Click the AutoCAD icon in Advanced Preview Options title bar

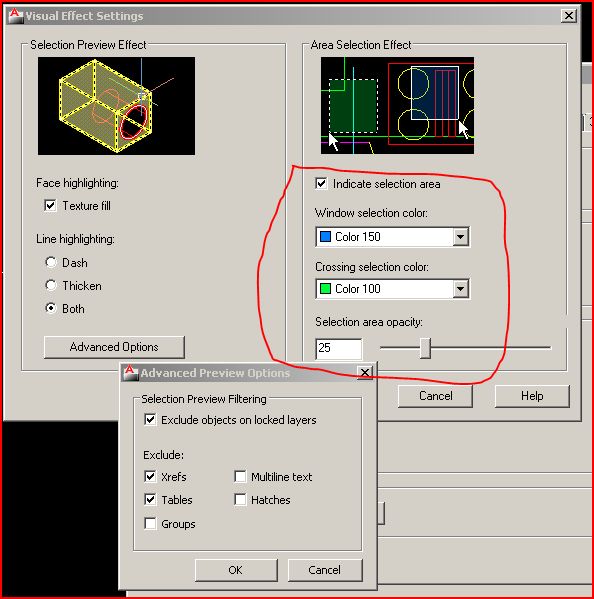point(130,373)
